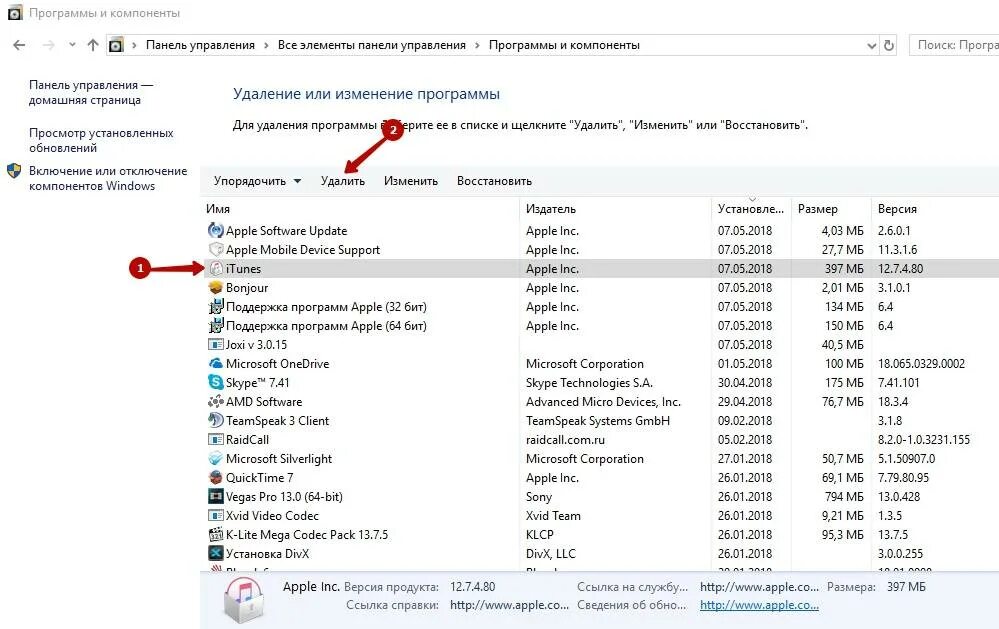
Task: Select the Apple Software Update name
Action: pyautogui.click(x=286, y=231)
